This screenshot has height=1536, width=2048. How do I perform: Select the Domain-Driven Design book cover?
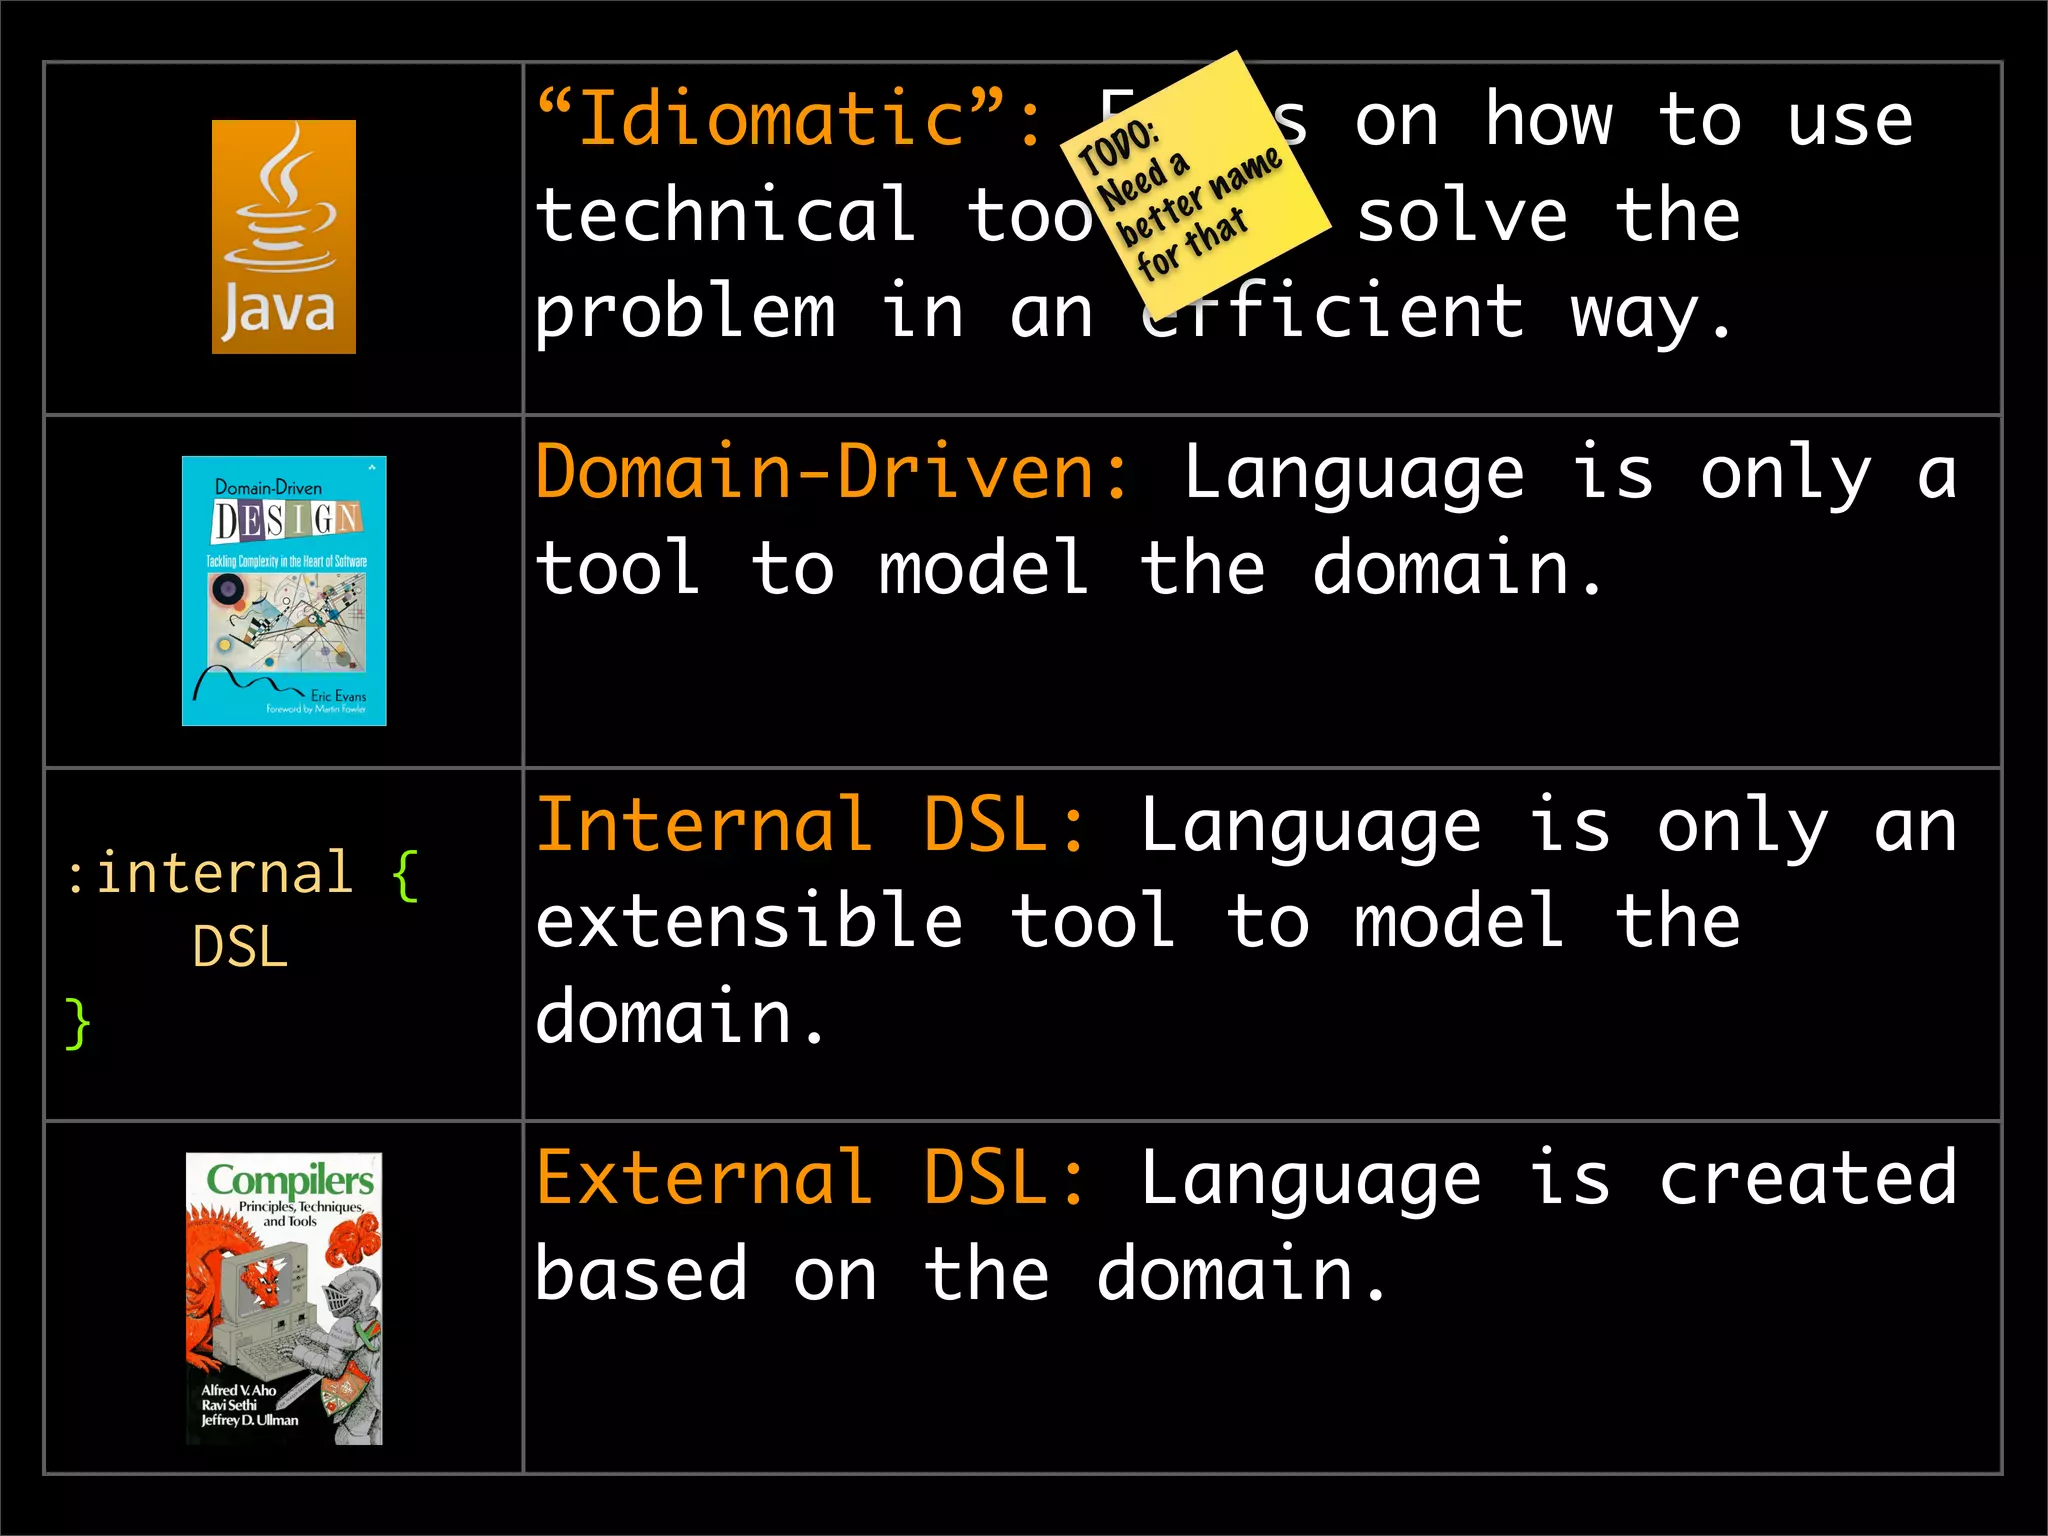click(x=284, y=591)
